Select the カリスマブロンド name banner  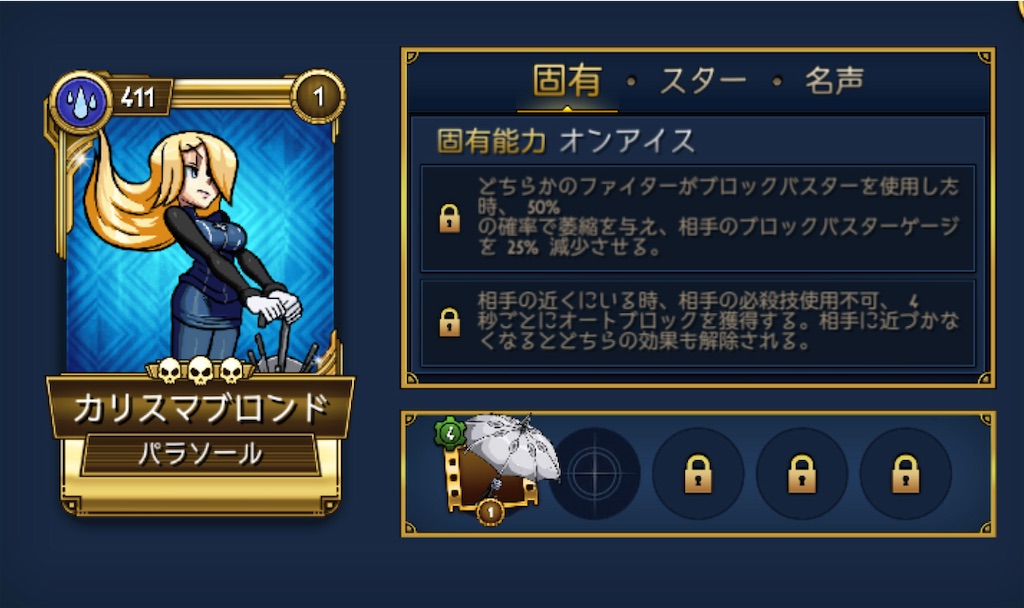200,408
